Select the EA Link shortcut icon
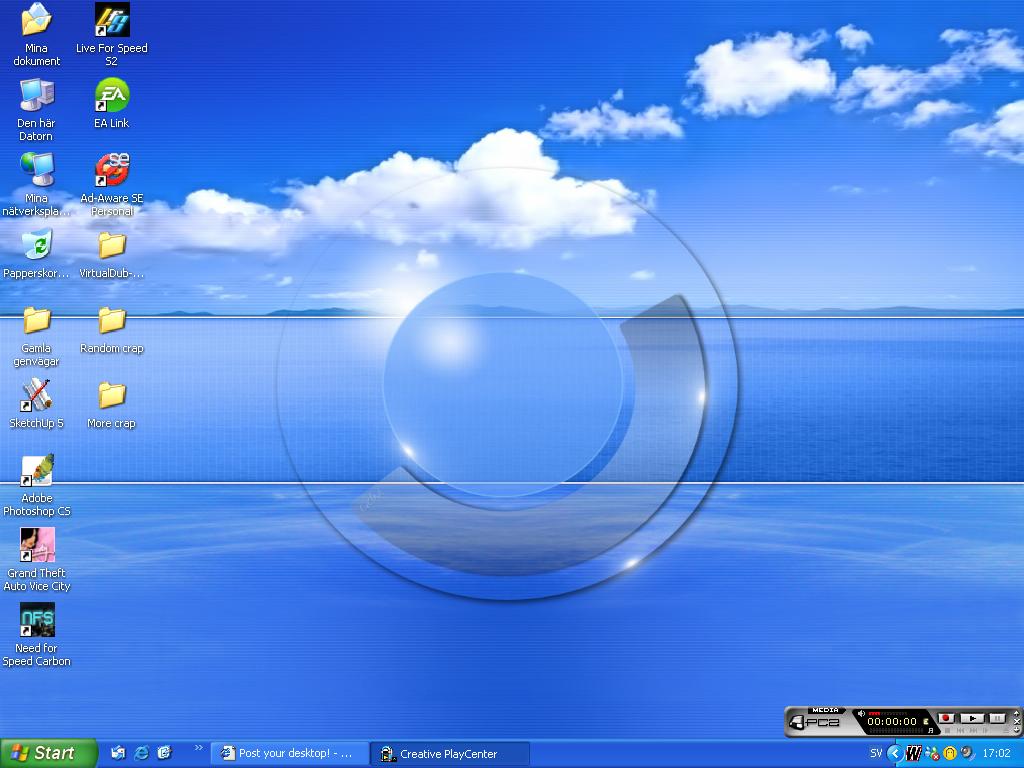Screen dimensions: 1024x768 (x=112, y=103)
